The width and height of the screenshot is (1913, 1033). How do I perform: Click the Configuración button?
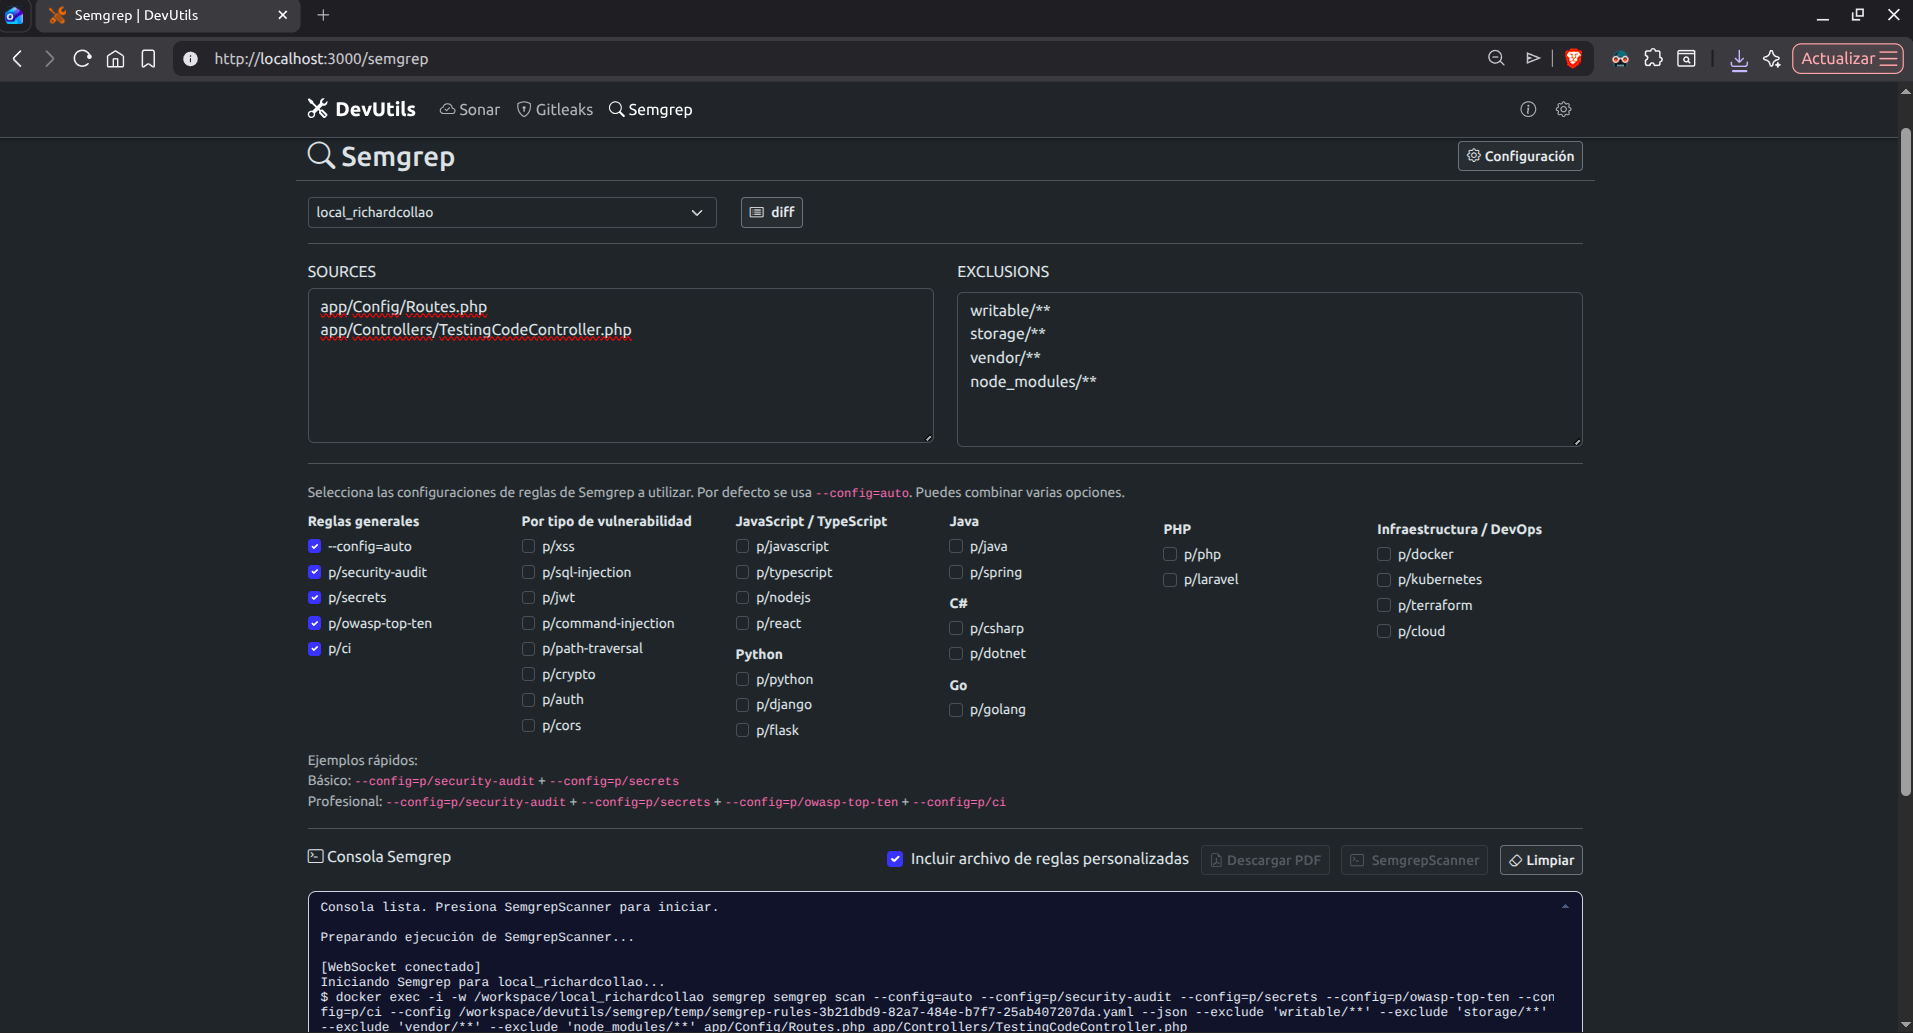point(1520,156)
